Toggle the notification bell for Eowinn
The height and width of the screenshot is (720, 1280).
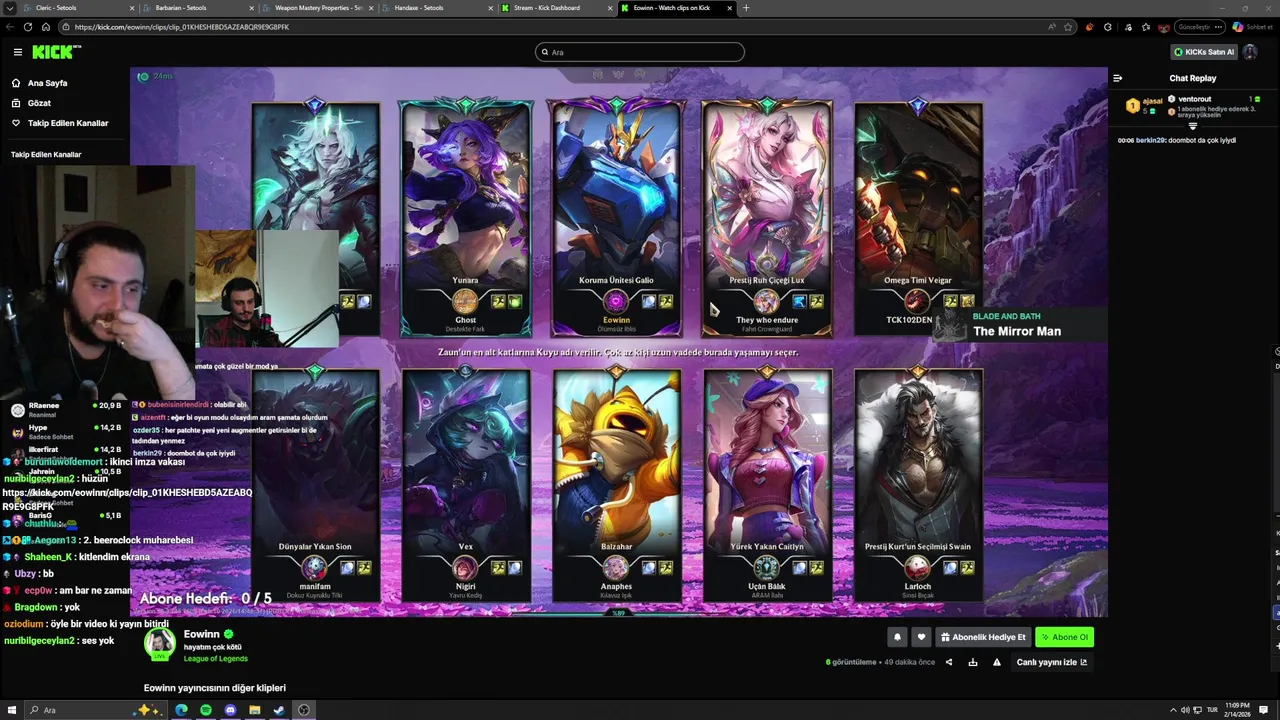897,637
